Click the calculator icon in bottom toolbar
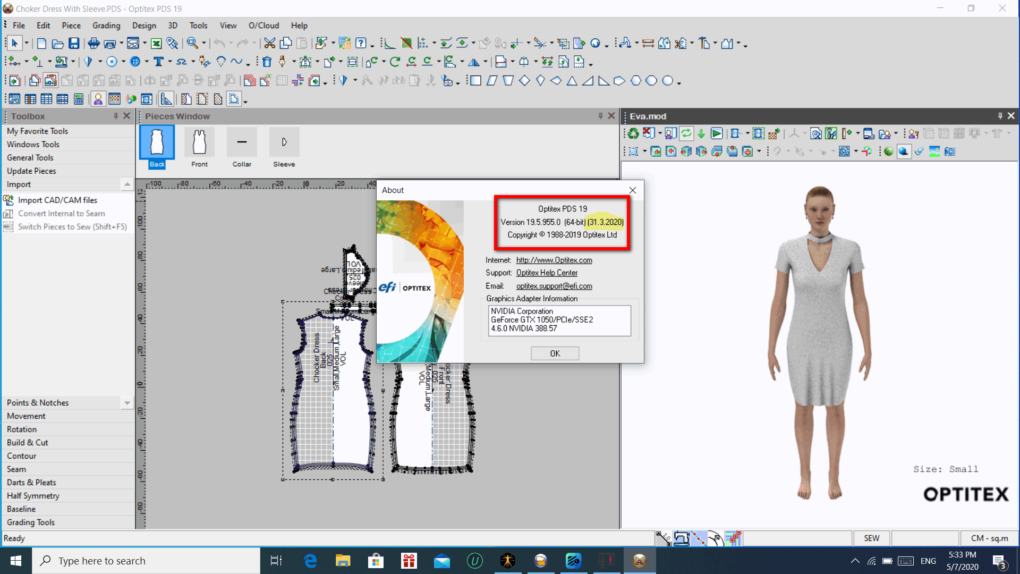1020x574 pixels. point(78,100)
